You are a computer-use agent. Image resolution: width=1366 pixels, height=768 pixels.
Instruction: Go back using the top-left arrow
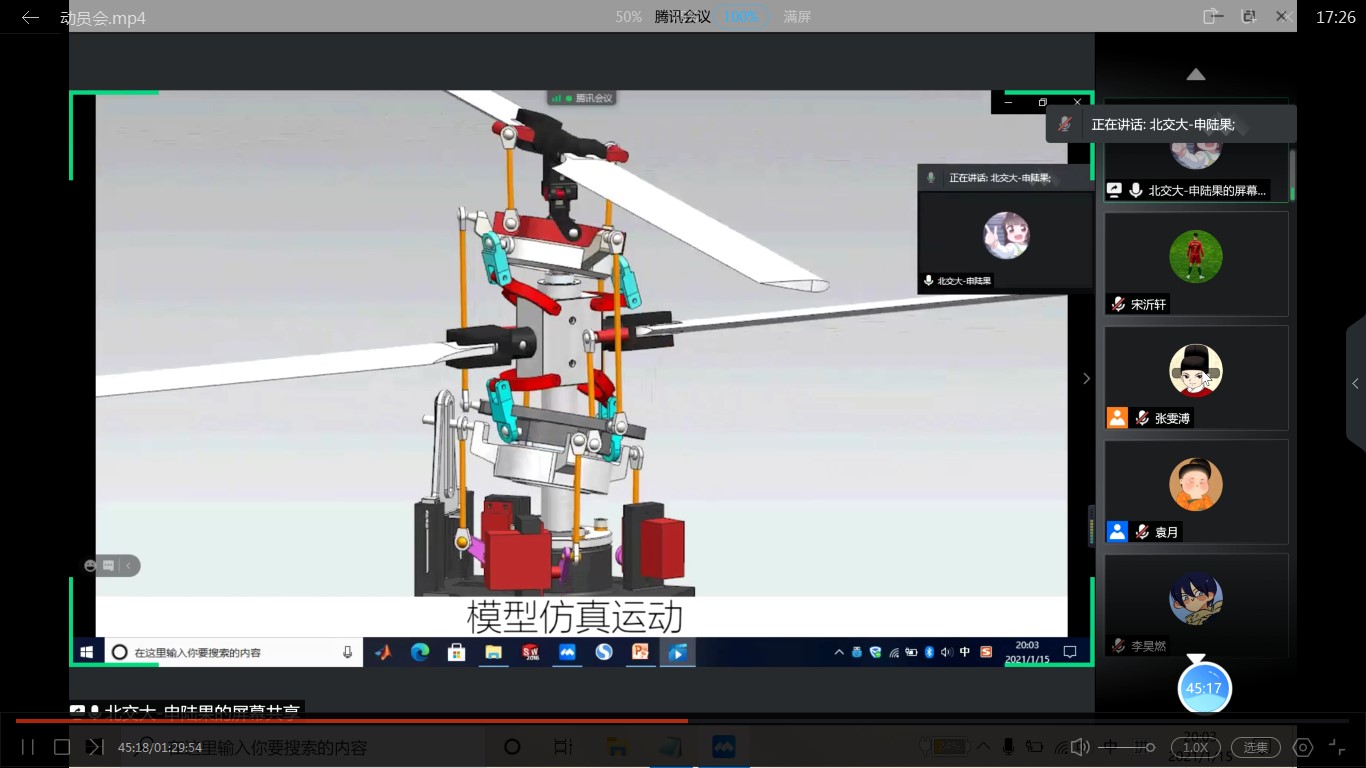pos(30,17)
